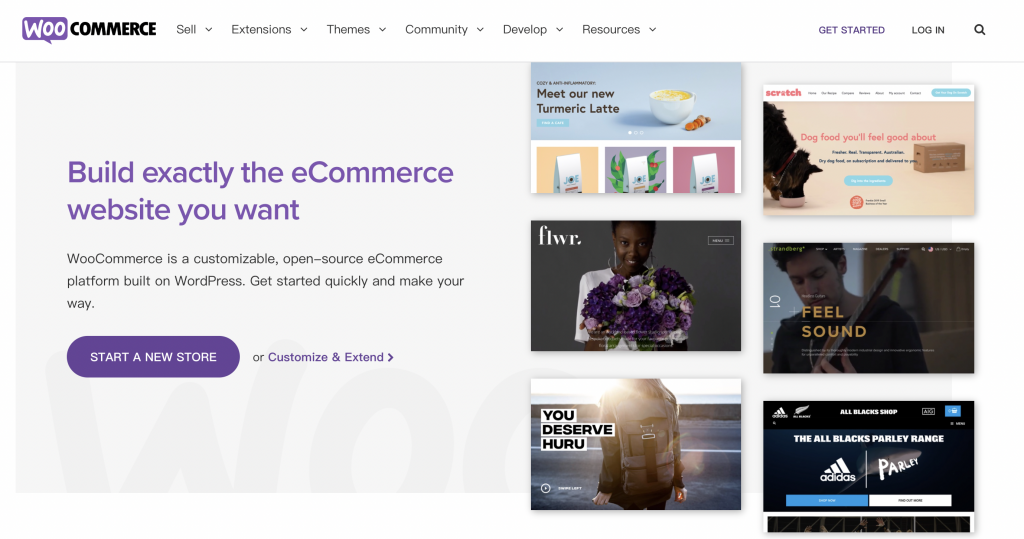
Task: Open the Sell menu
Action: click(186, 29)
